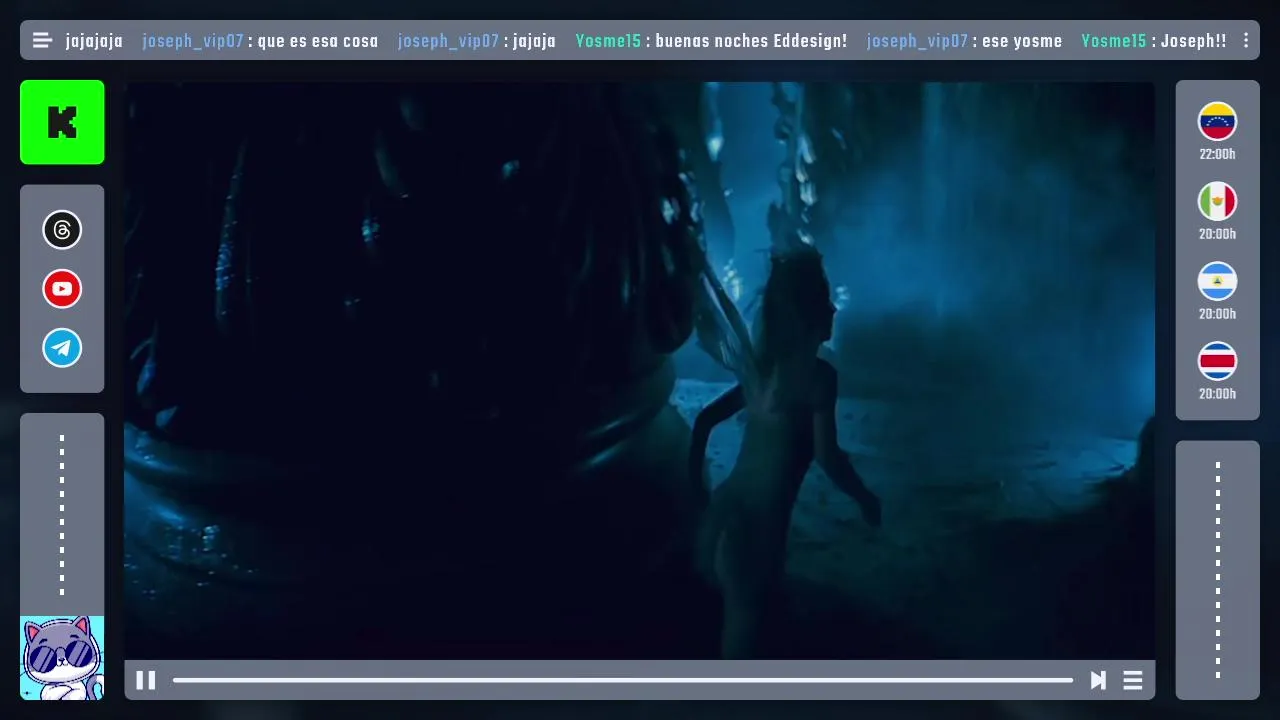Open the playlist menu icon

1133,680
